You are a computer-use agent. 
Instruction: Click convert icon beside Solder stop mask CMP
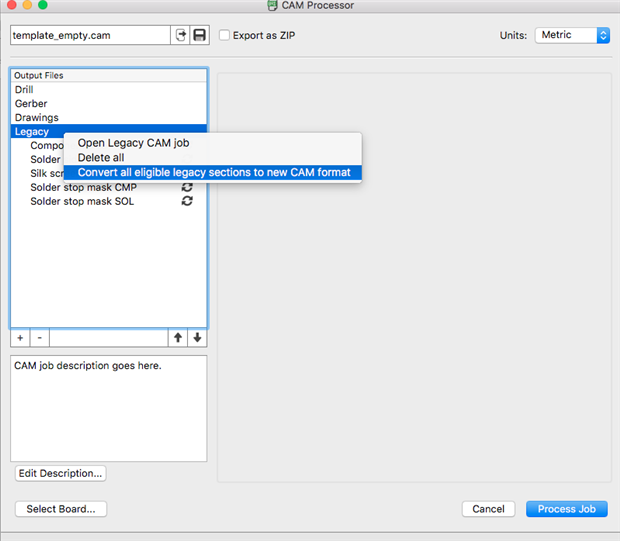[187, 187]
